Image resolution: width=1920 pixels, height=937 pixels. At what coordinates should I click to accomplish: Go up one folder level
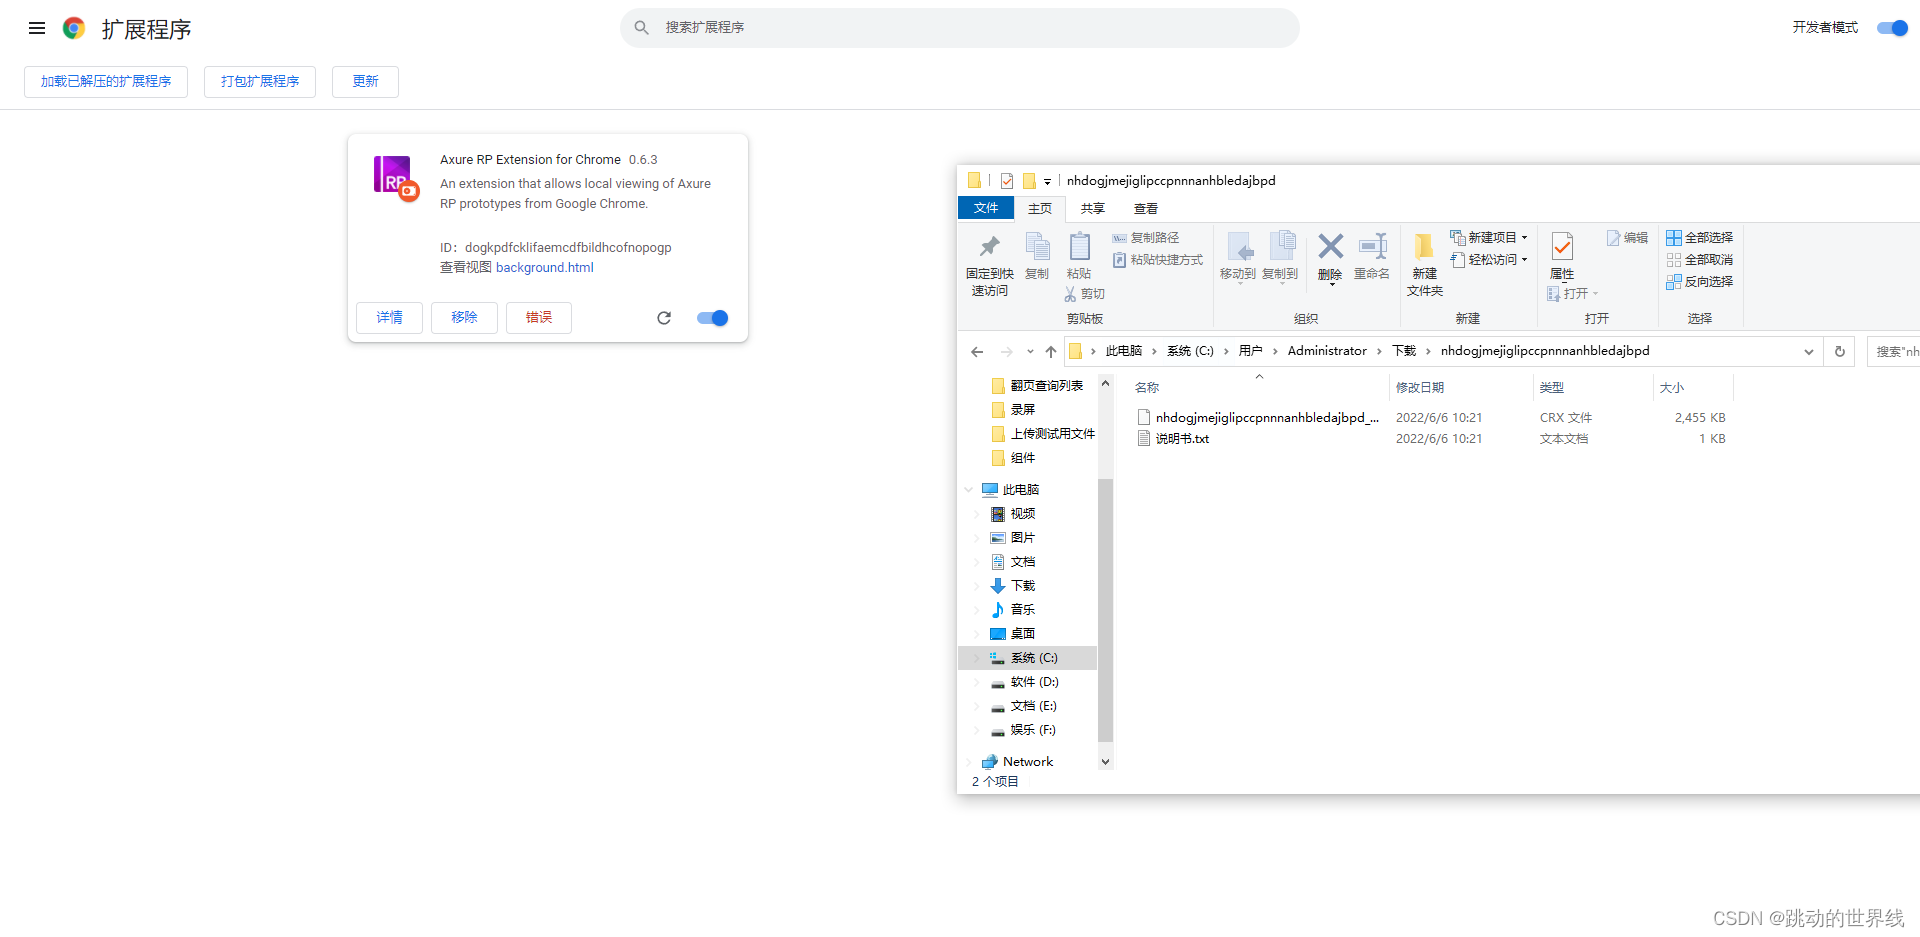[x=1051, y=352]
